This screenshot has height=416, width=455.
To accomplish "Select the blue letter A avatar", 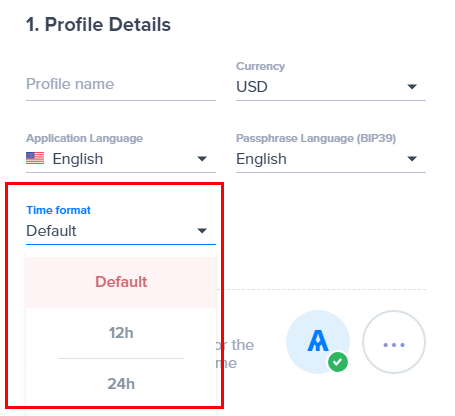I will [x=318, y=342].
